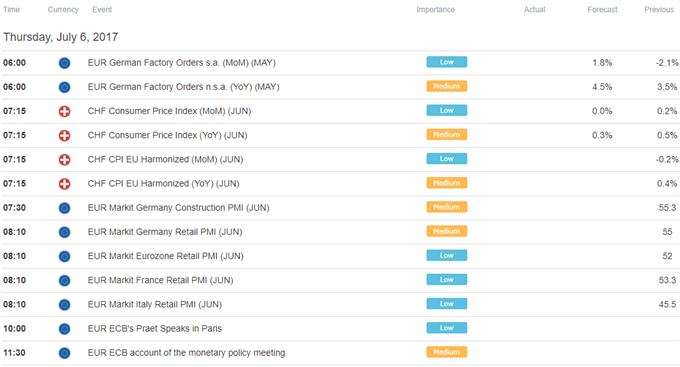This screenshot has height=367, width=680.
Task: Select the Swiss flag icon next to CHF CPI EU Harmonized (YoY)
Action: 64,184
